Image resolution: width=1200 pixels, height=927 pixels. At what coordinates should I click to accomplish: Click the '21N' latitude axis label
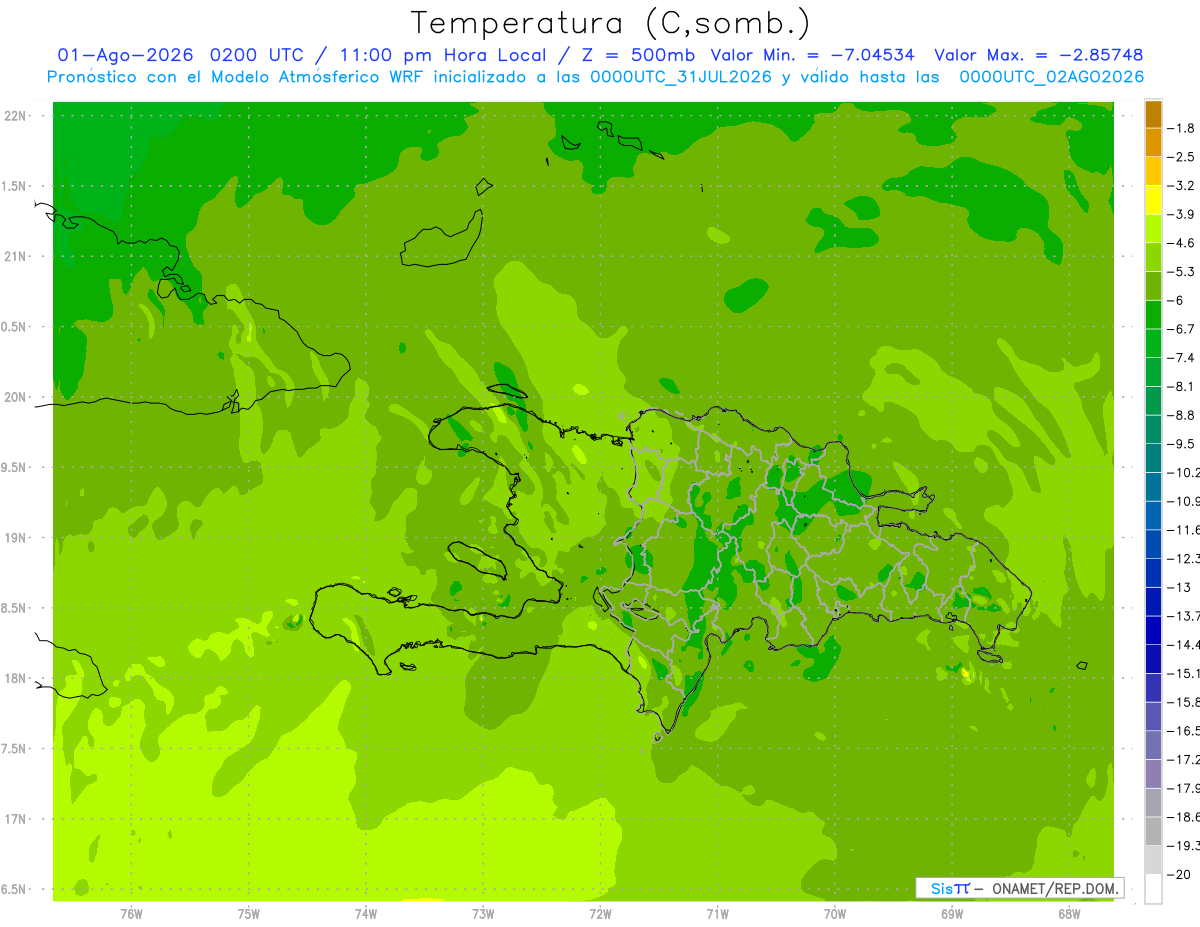pos(14,257)
